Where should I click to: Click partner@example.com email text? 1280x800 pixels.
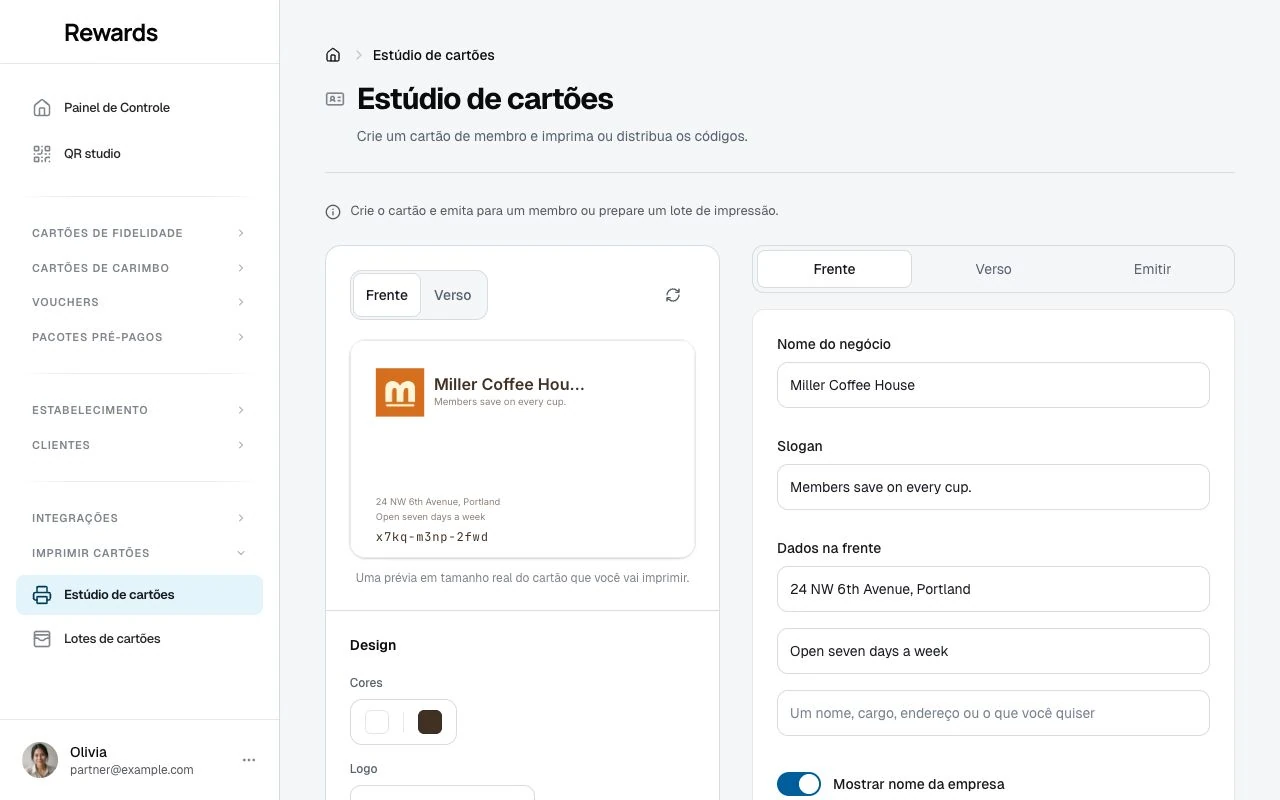click(x=132, y=770)
